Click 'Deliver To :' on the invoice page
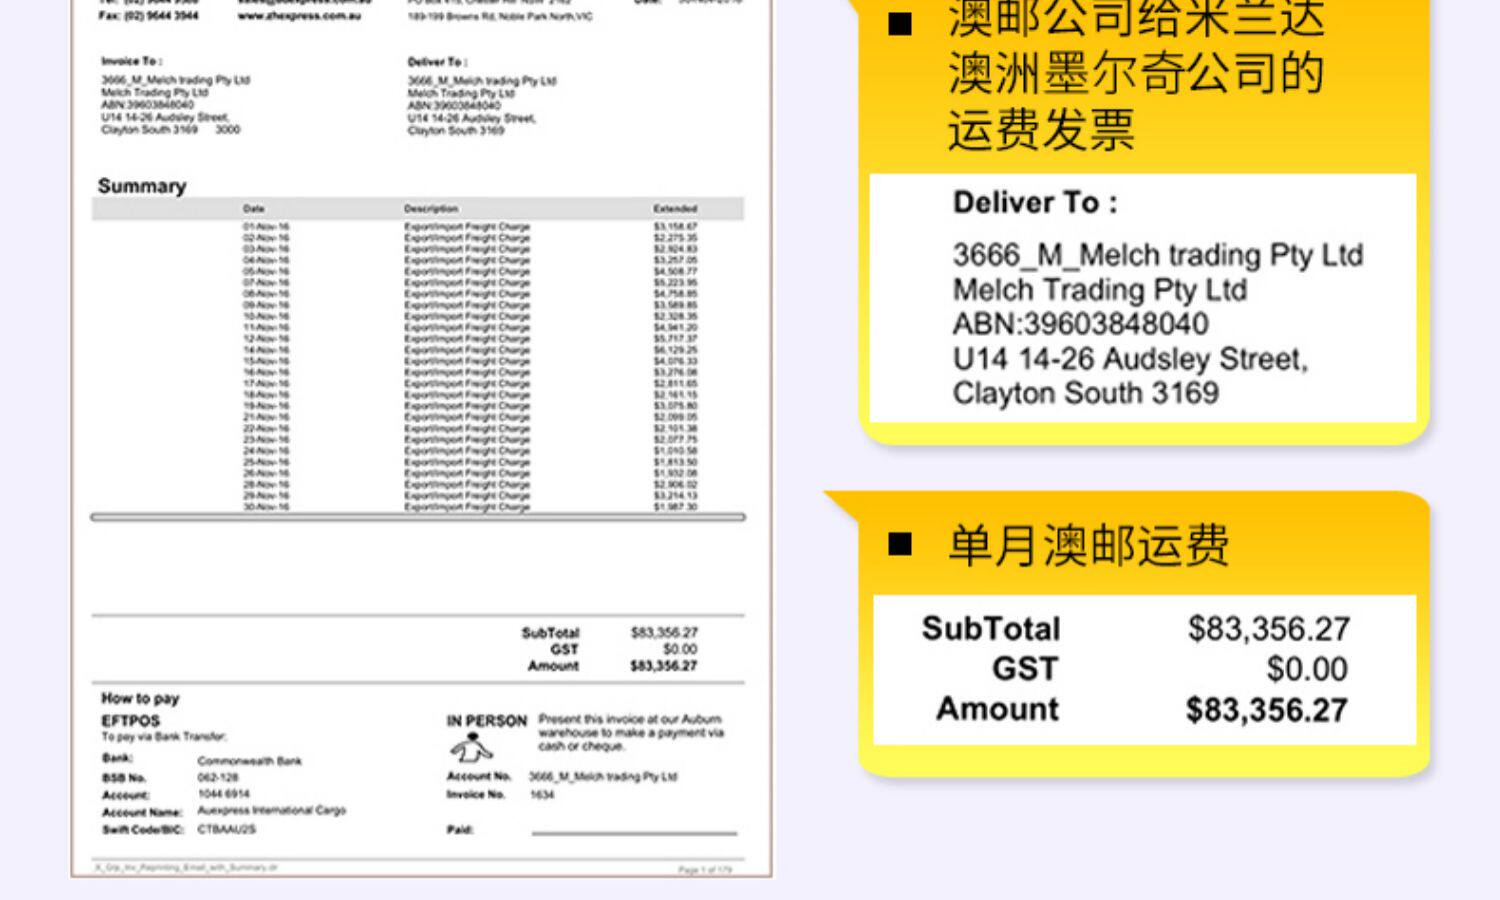Viewport: 1500px width, 900px height. tap(438, 62)
